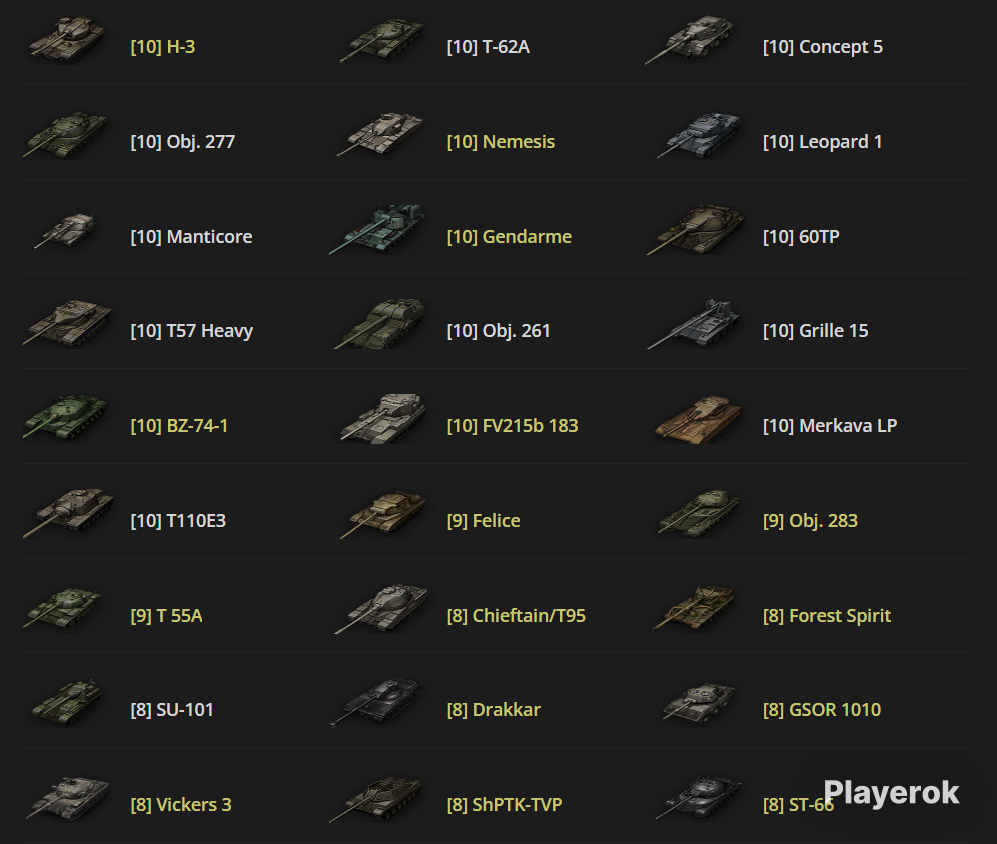Open the "[8] ShPTK-TVP" name

pos(505,805)
